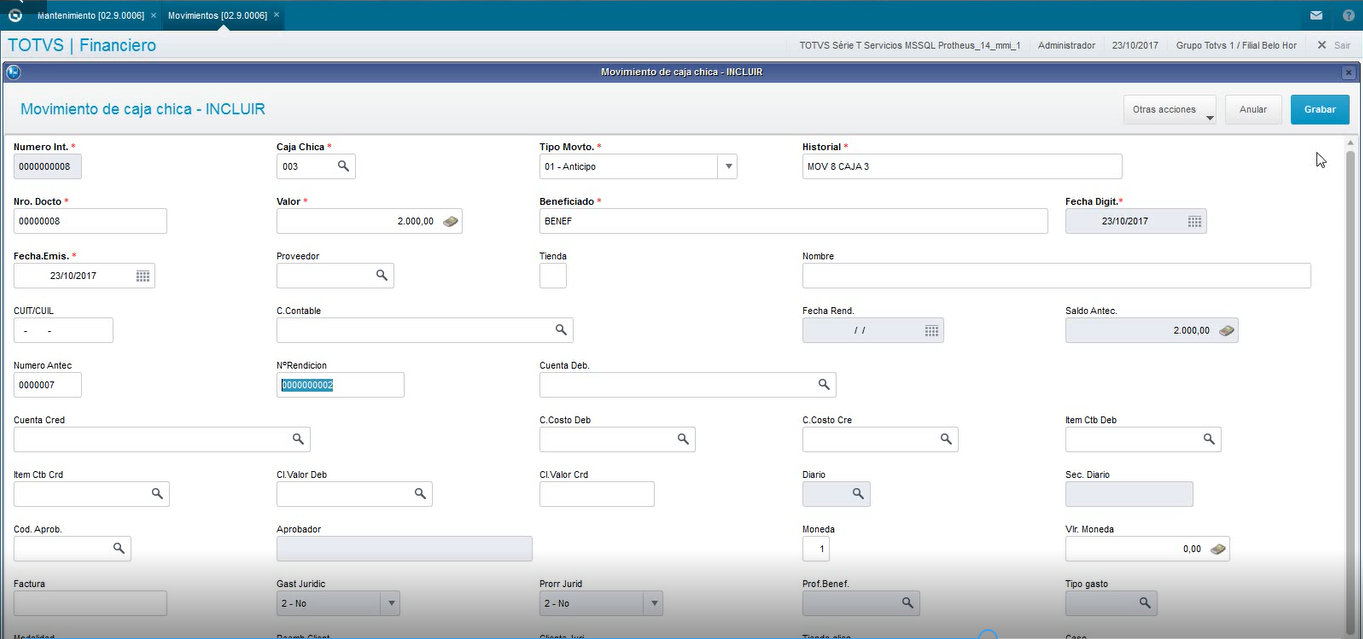This screenshot has width=1363, height=639.
Task: Open the help question mark icon
Action: pos(1348,16)
